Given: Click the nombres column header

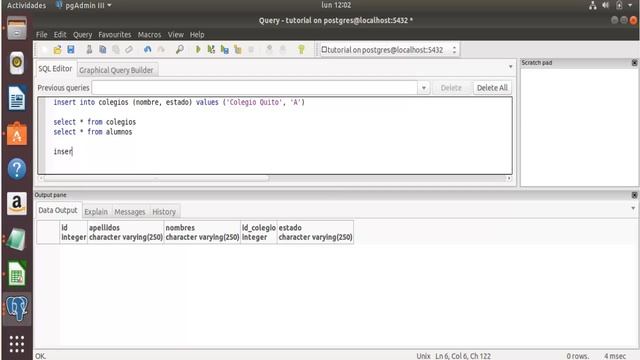Looking at the screenshot, I should [x=202, y=232].
